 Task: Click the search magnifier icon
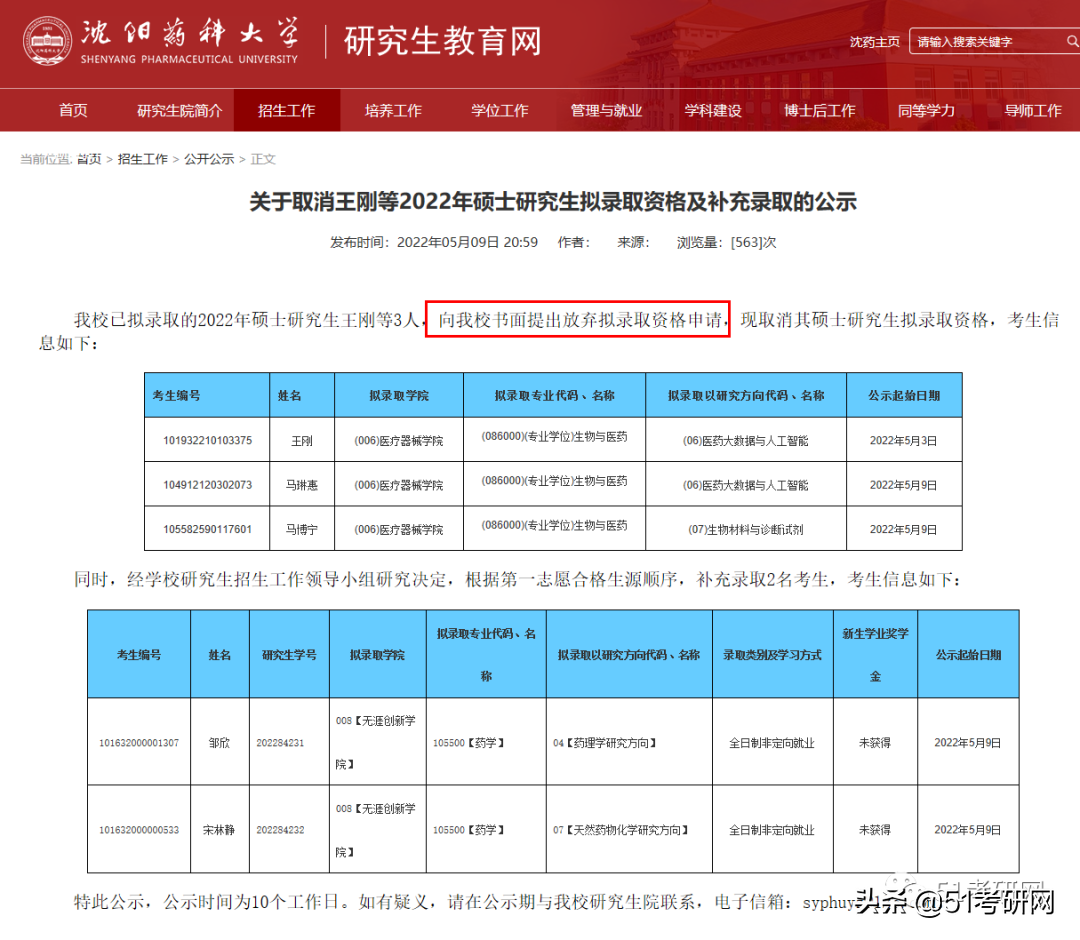point(1070,42)
